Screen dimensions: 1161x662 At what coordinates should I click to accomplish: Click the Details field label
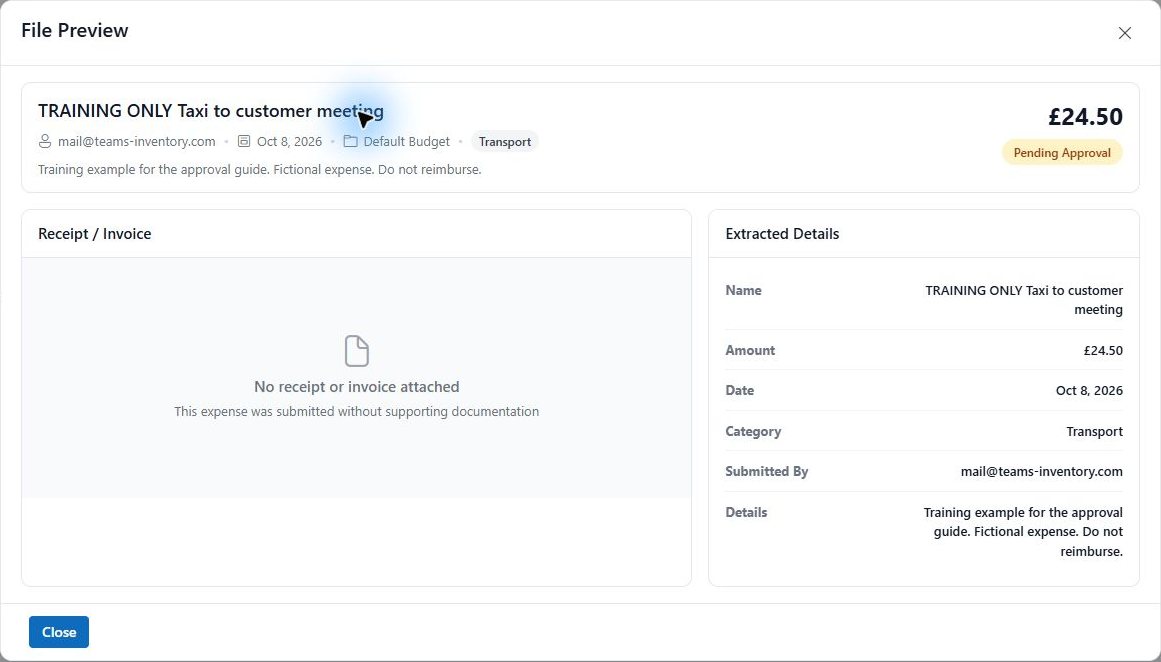click(746, 512)
